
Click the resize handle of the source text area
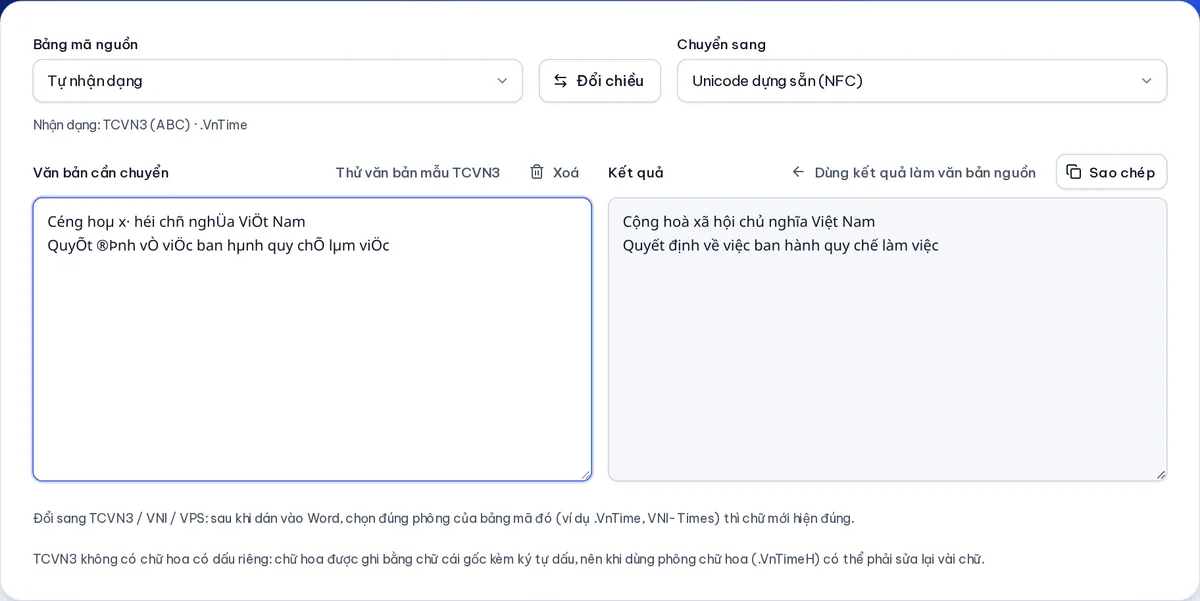584,474
